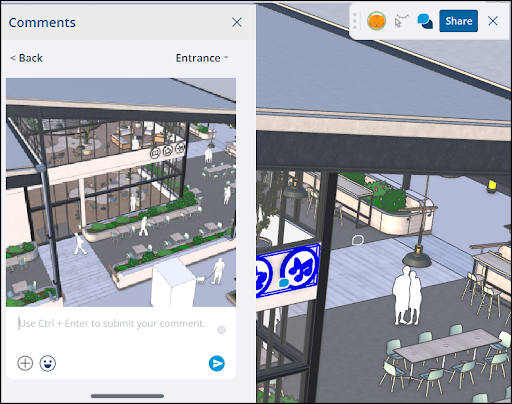Go Back to the comments list

27,58
